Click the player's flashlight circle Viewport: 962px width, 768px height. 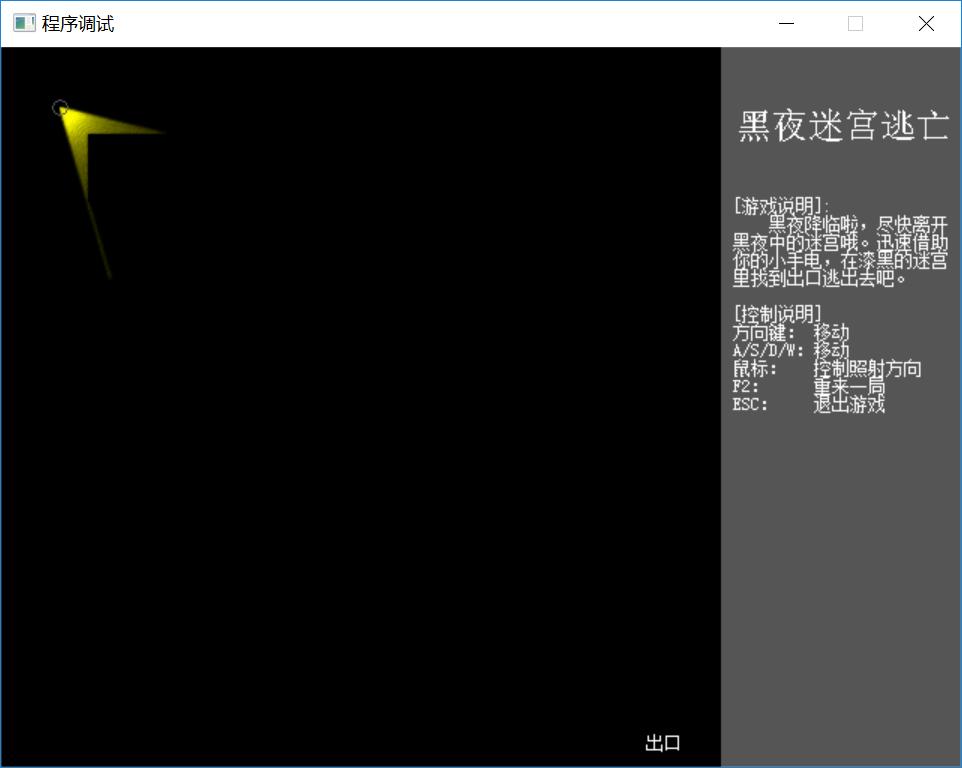[61, 108]
